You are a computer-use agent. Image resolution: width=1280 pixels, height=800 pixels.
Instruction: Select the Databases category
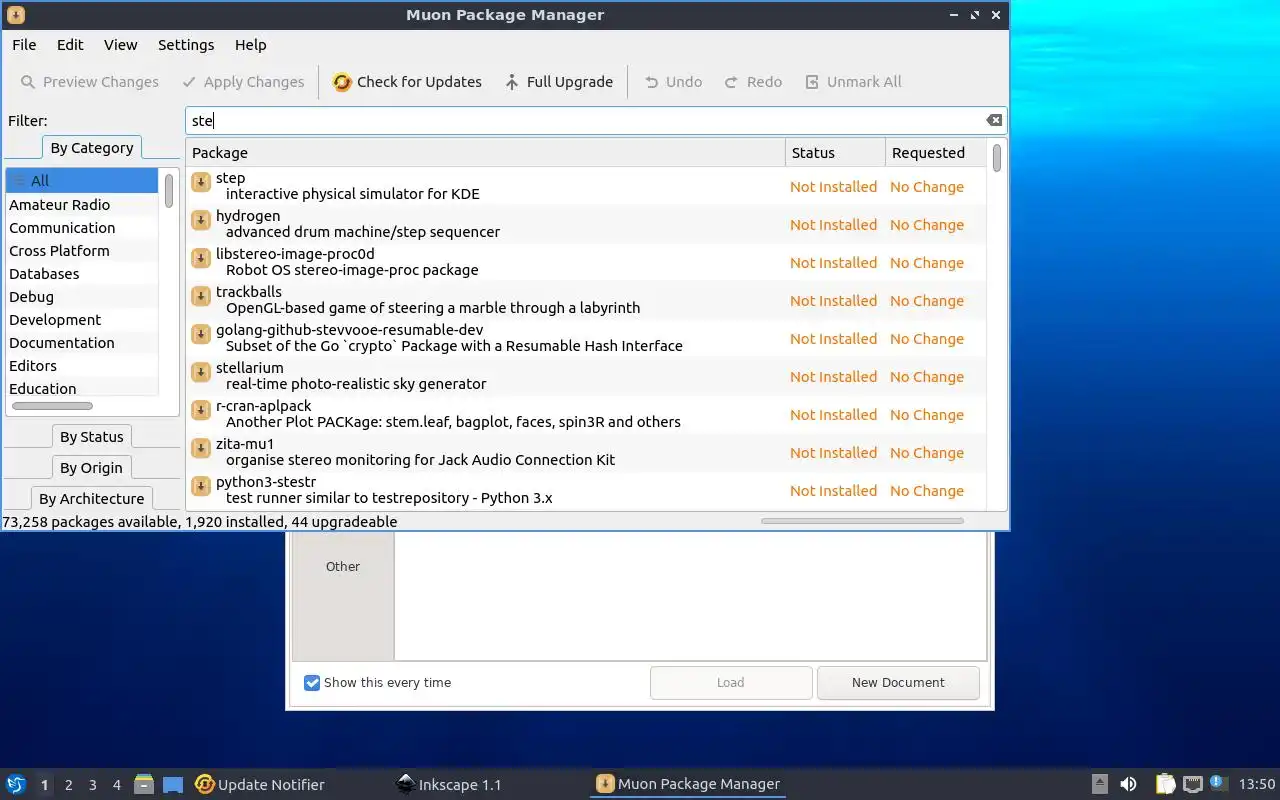[x=82, y=274]
